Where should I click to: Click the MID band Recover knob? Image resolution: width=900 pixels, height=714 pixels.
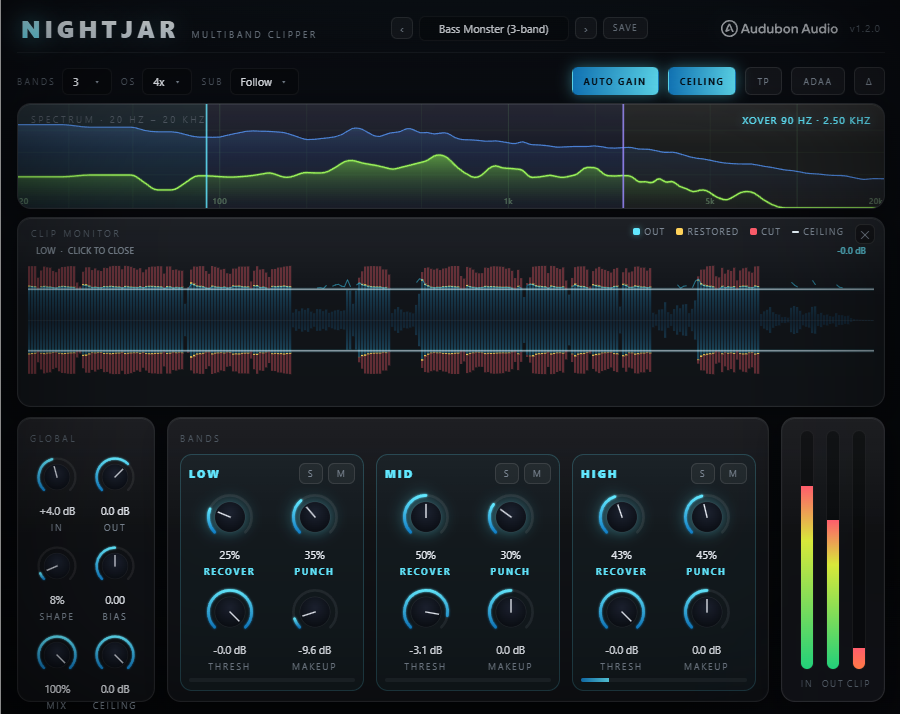tap(425, 517)
